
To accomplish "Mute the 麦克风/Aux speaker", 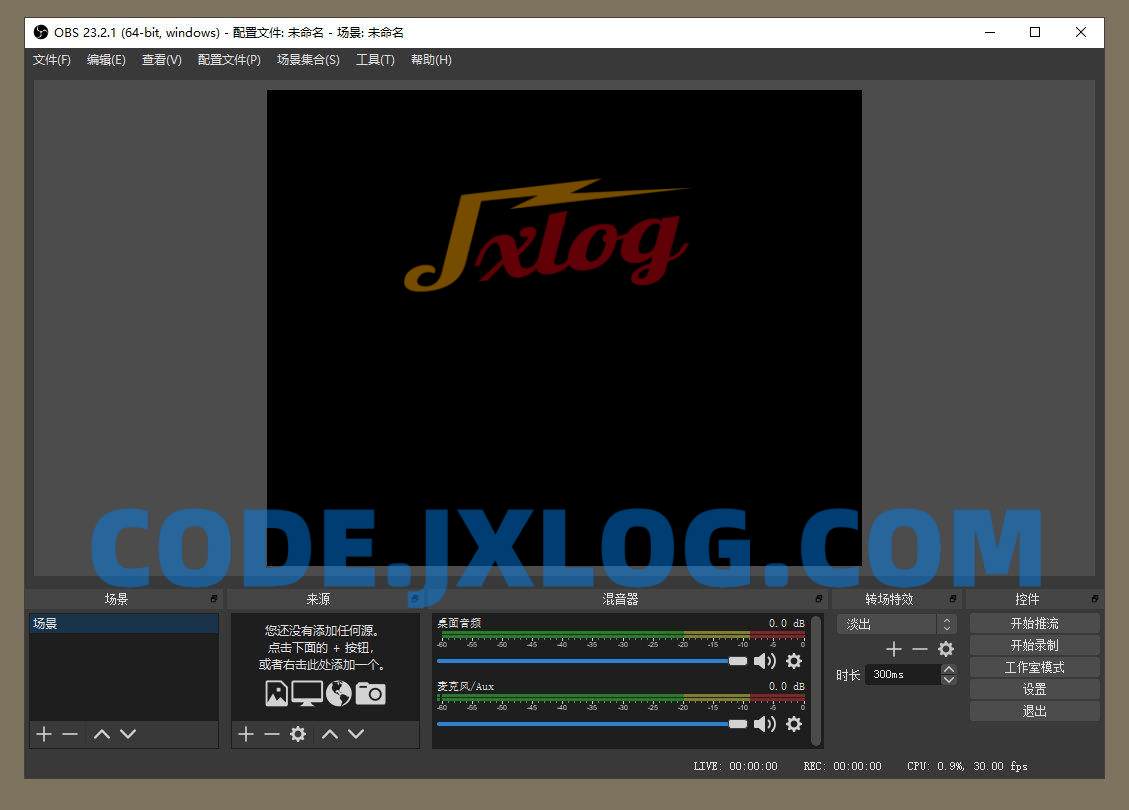I will [x=766, y=724].
